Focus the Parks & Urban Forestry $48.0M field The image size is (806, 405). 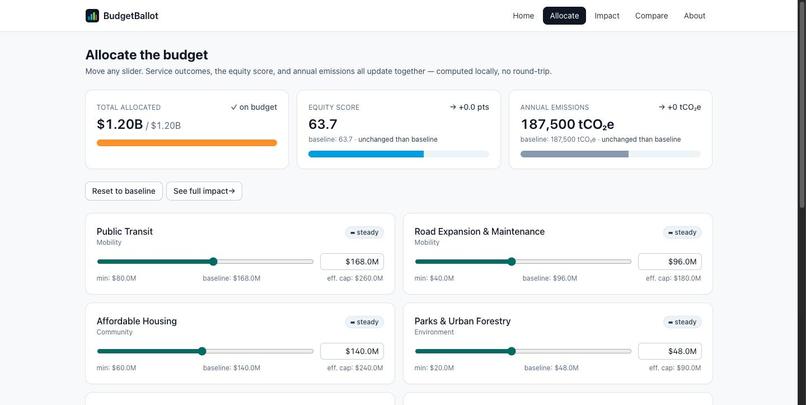pos(670,351)
